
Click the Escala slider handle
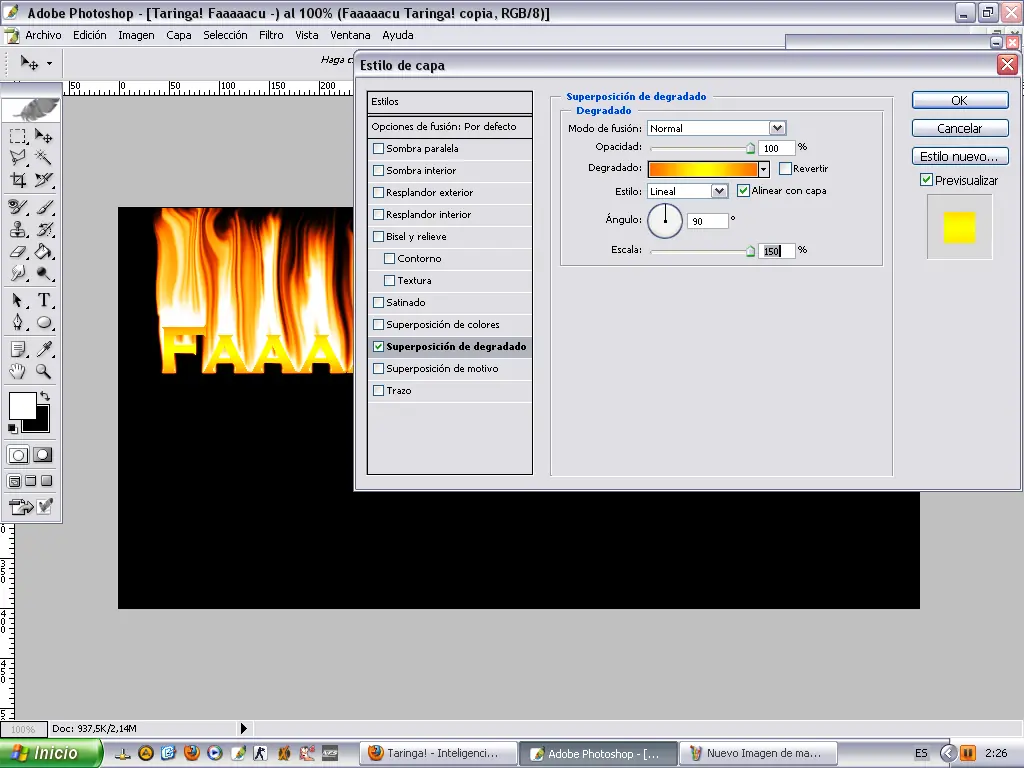[750, 251]
